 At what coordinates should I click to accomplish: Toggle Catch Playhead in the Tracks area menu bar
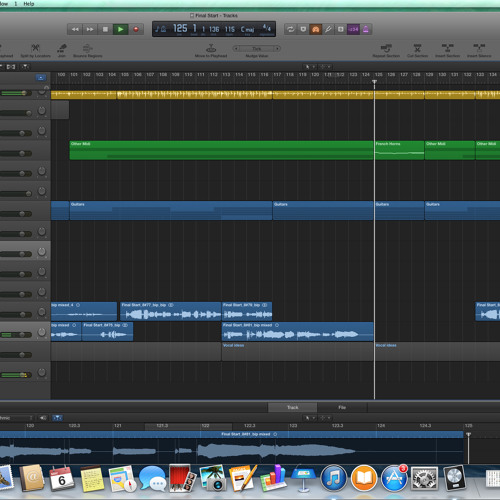(11, 67)
